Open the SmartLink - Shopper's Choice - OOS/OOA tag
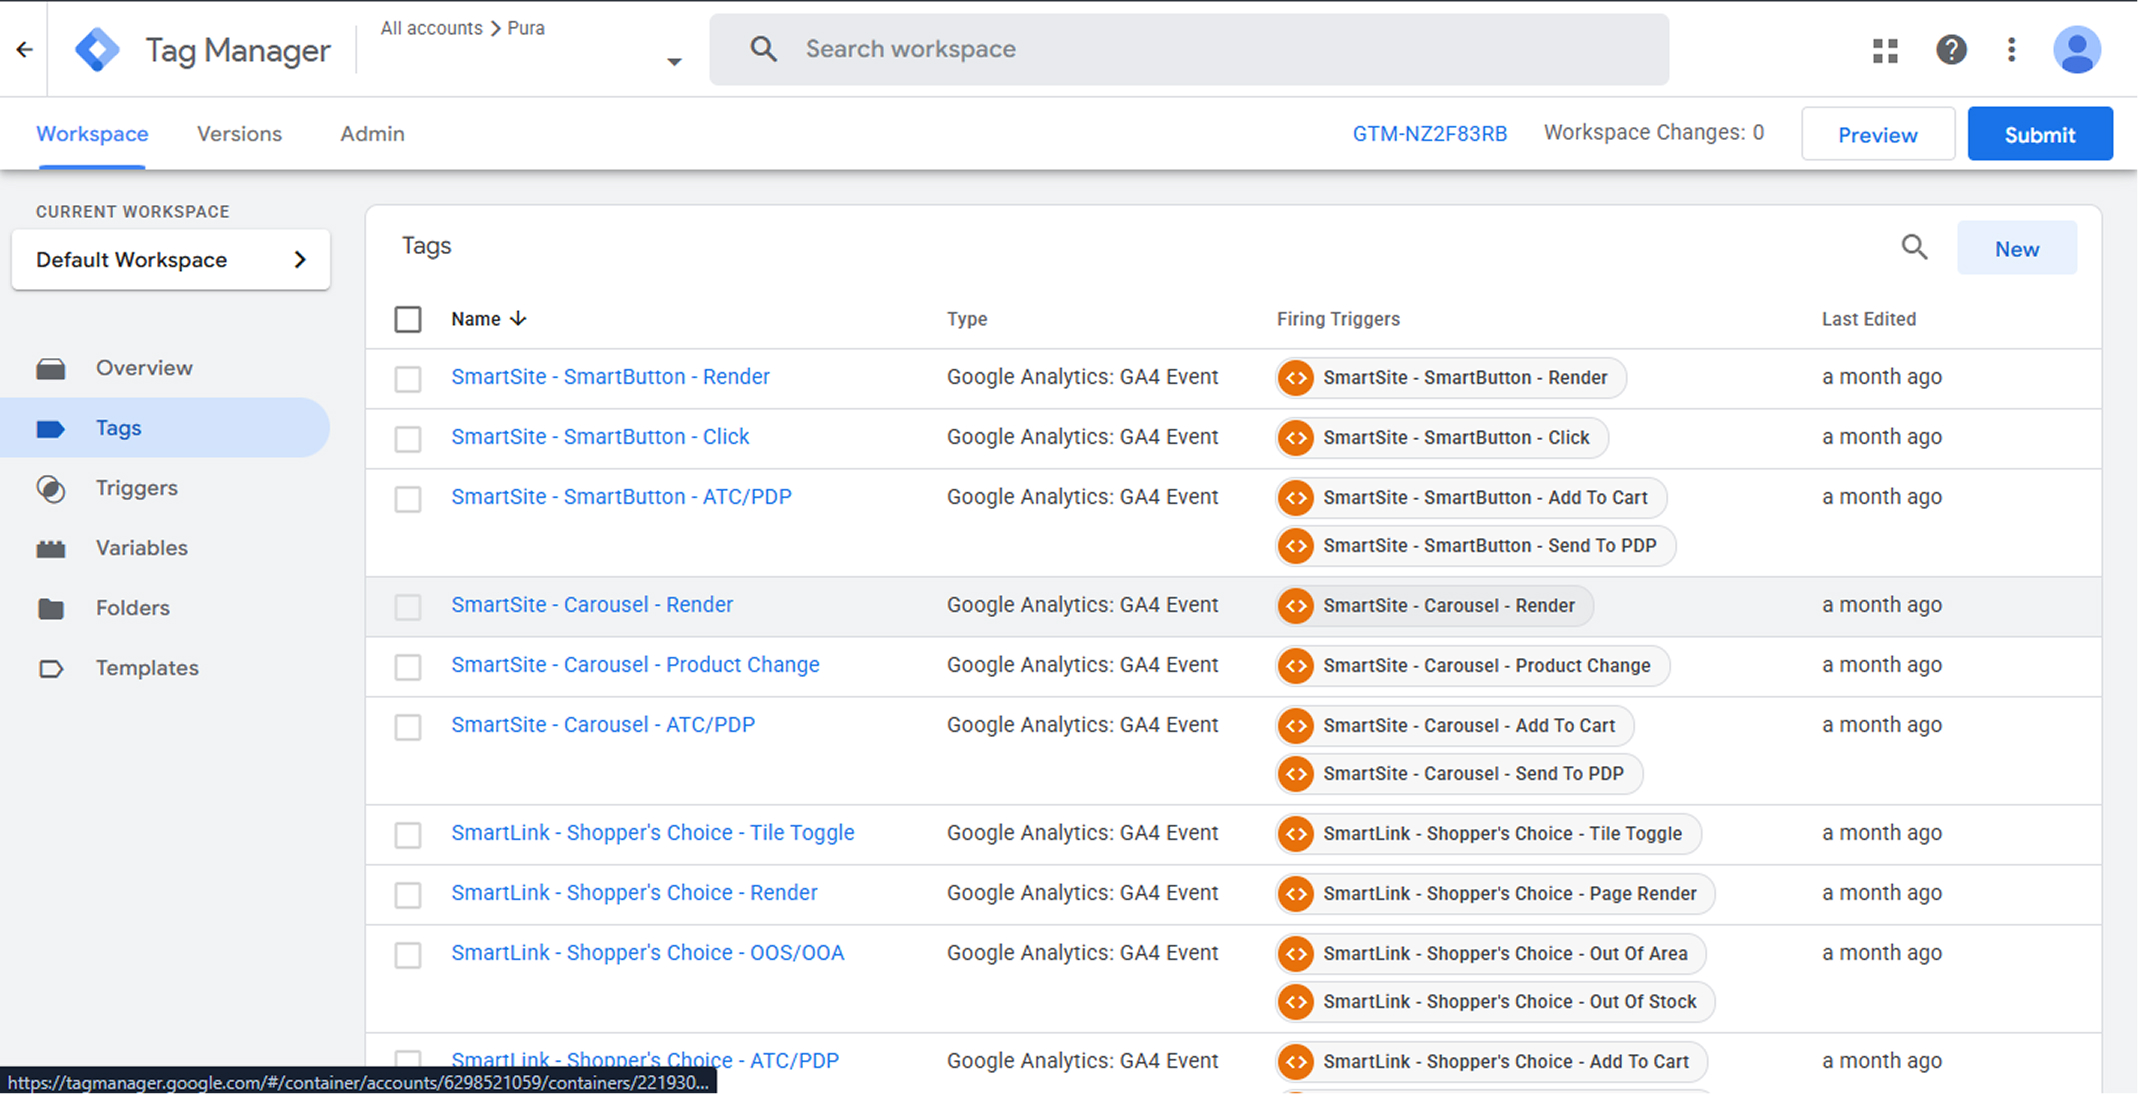The width and height of the screenshot is (2138, 1094). pyautogui.click(x=648, y=953)
